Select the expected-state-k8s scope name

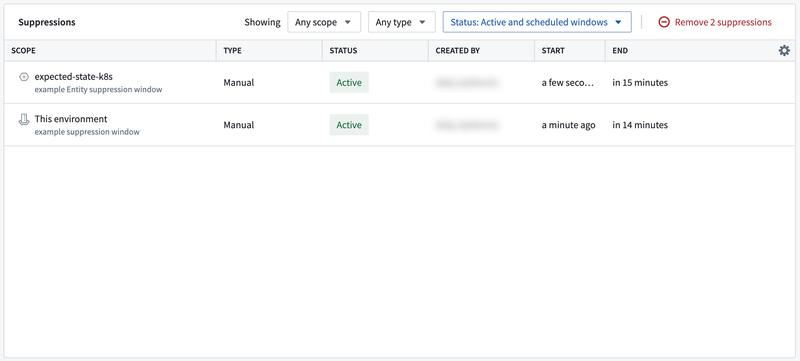pyautogui.click(x=73, y=77)
